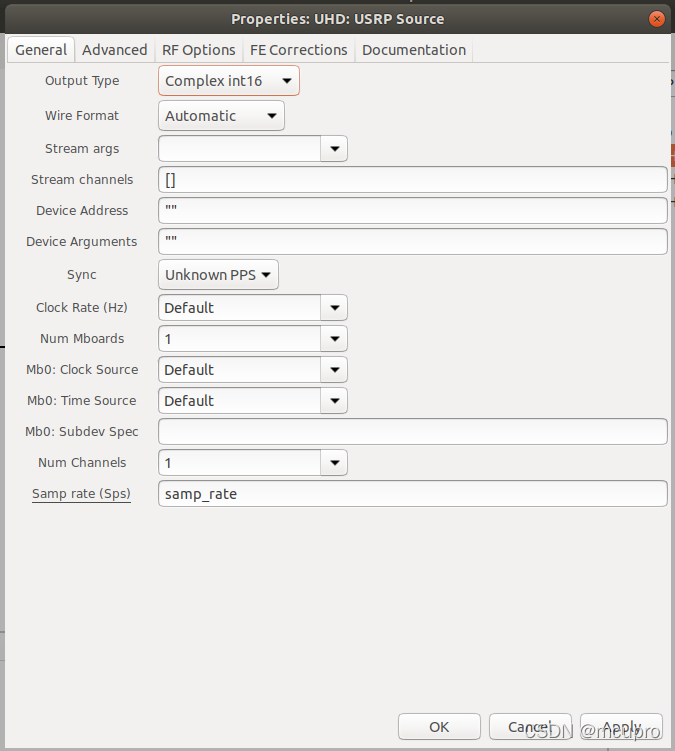
Task: Click the Device Address label
Action: click(82, 210)
